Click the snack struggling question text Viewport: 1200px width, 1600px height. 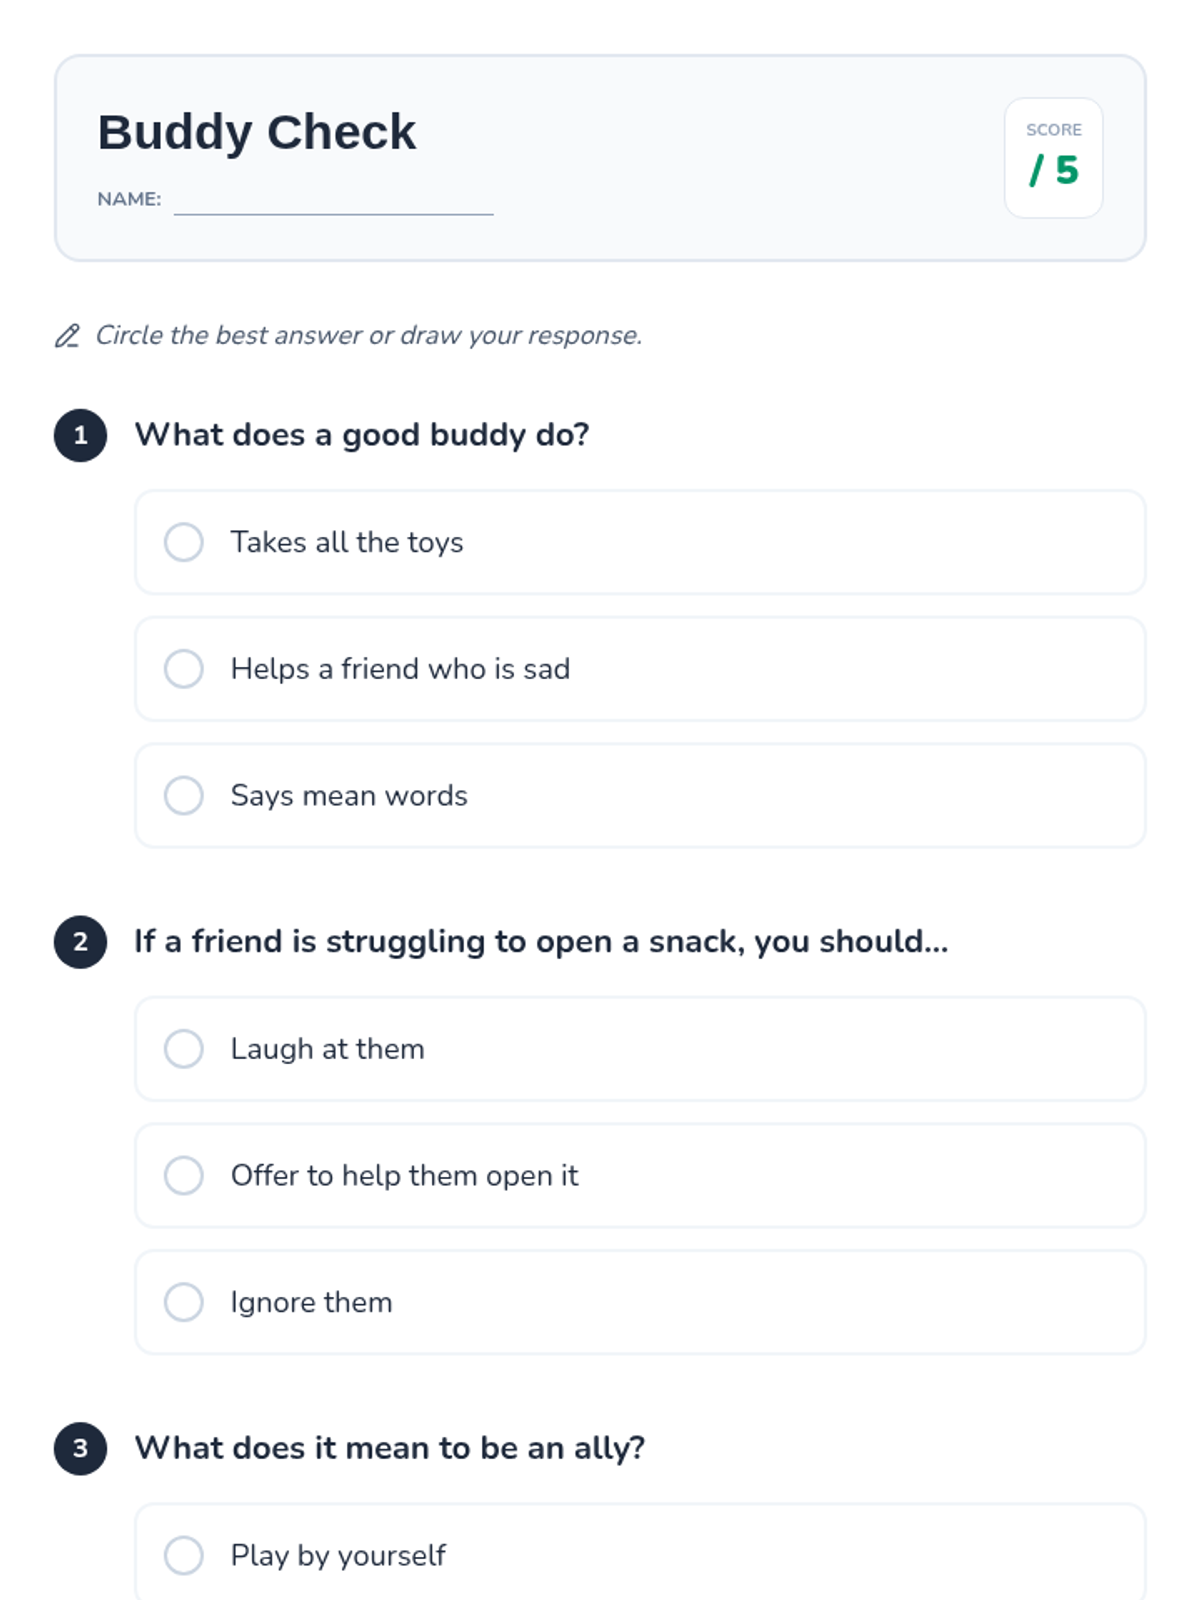pyautogui.click(x=541, y=942)
